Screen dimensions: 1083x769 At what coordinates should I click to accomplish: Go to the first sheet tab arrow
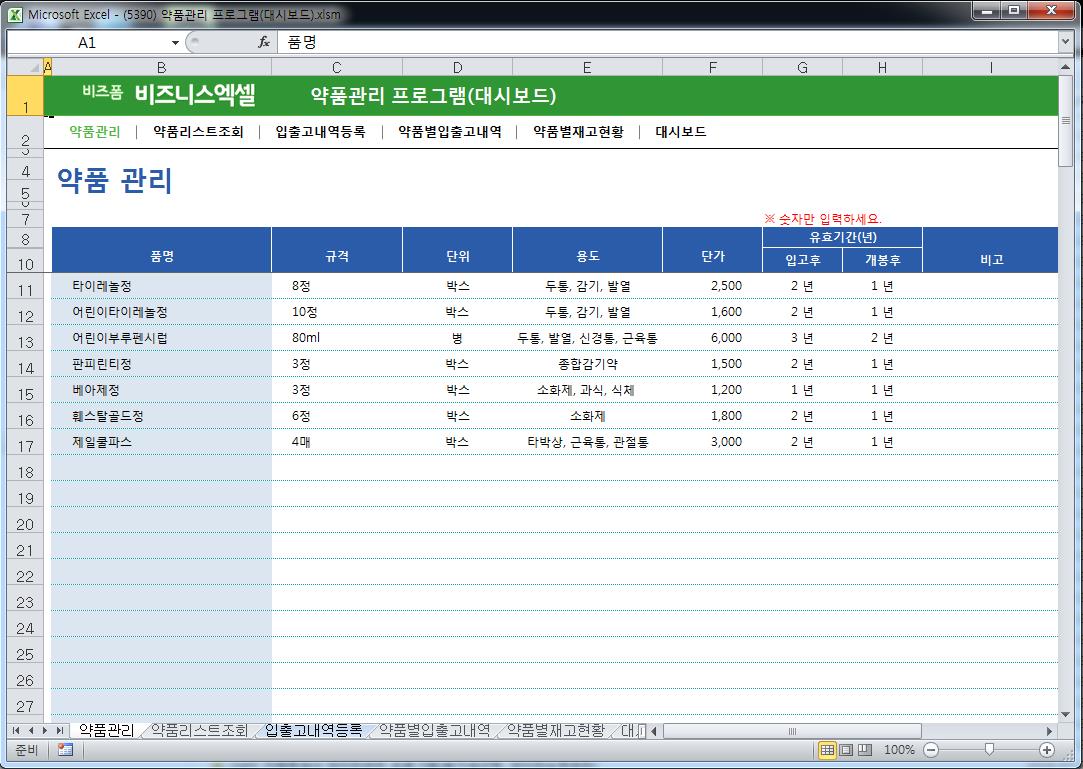coord(17,731)
